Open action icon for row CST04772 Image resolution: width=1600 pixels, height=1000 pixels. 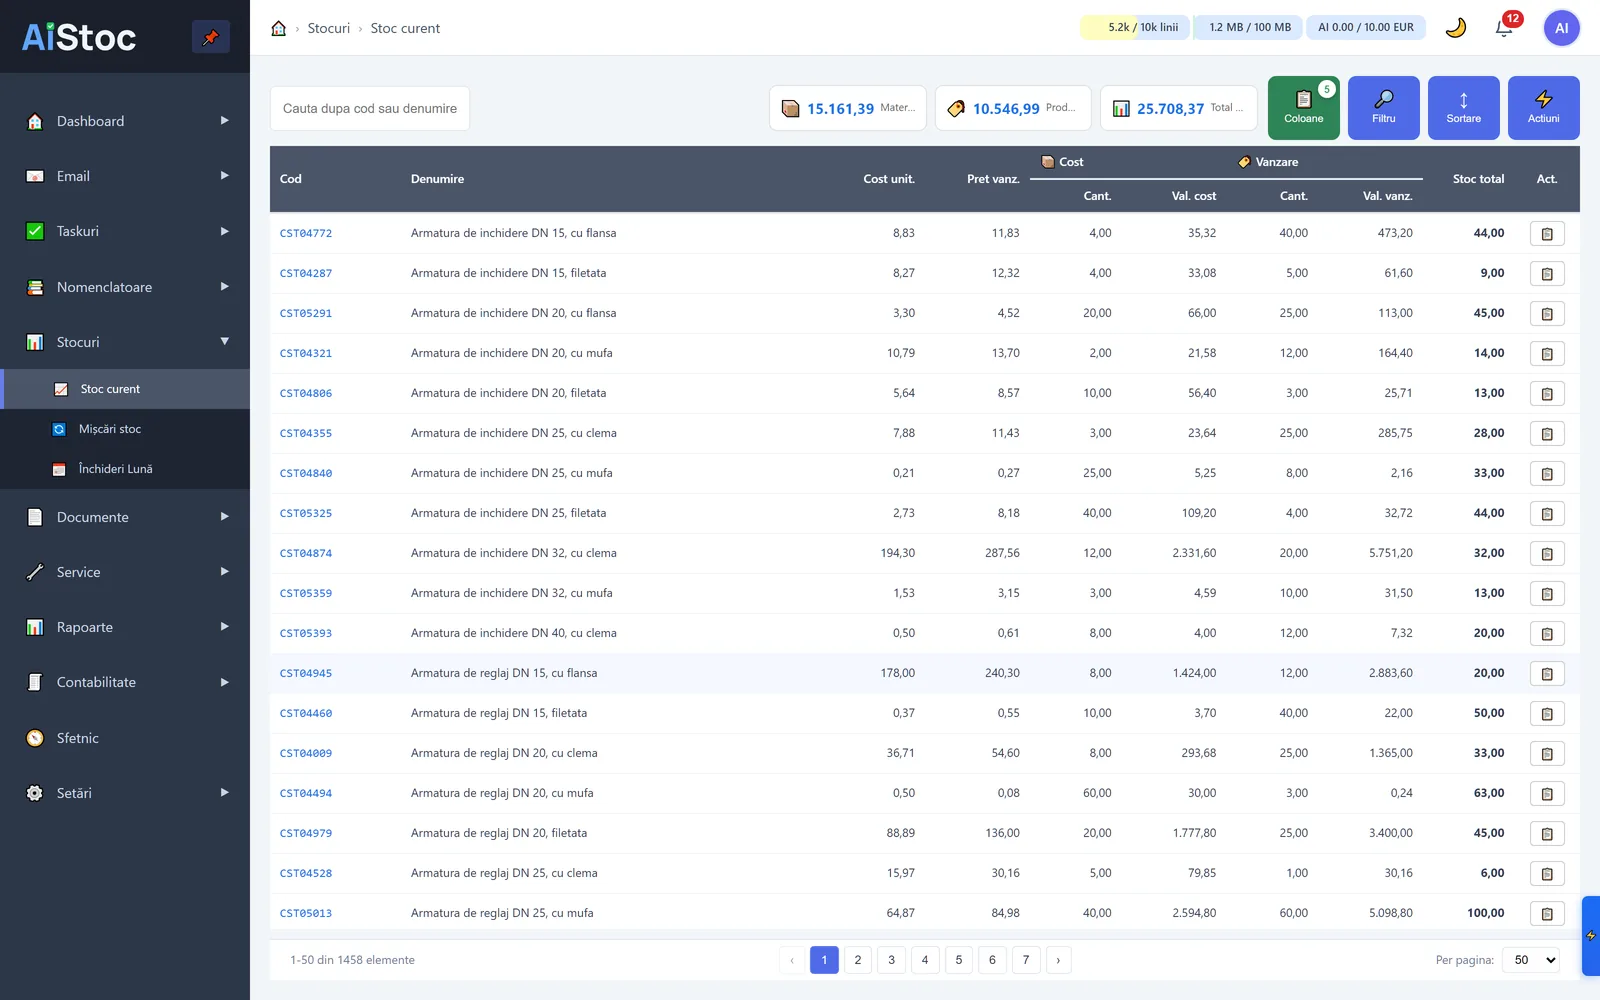click(x=1547, y=233)
